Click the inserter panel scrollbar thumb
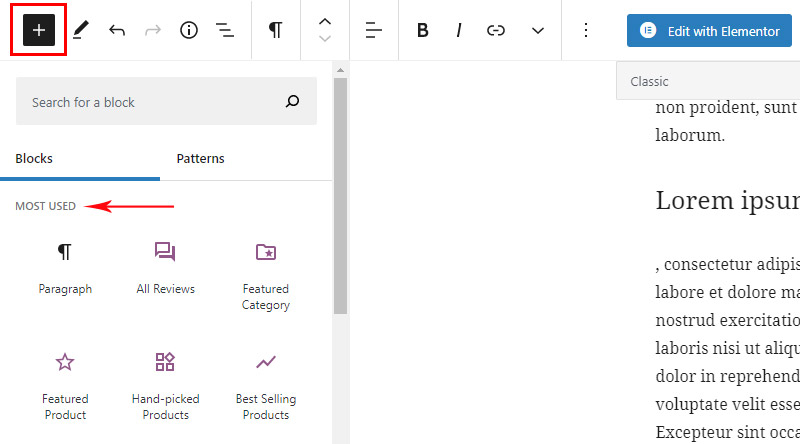 pyautogui.click(x=340, y=196)
